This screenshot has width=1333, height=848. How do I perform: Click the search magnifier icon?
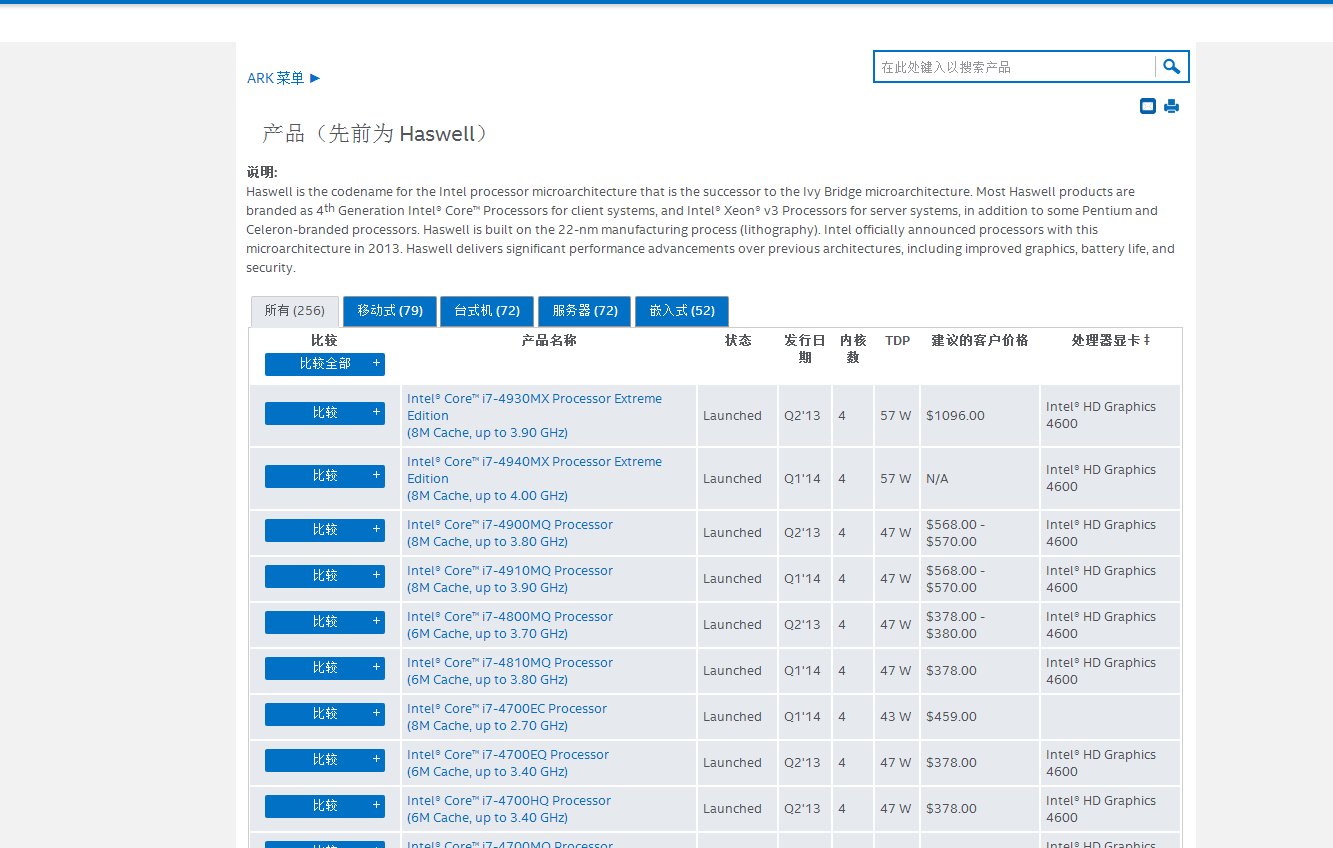(x=1171, y=67)
